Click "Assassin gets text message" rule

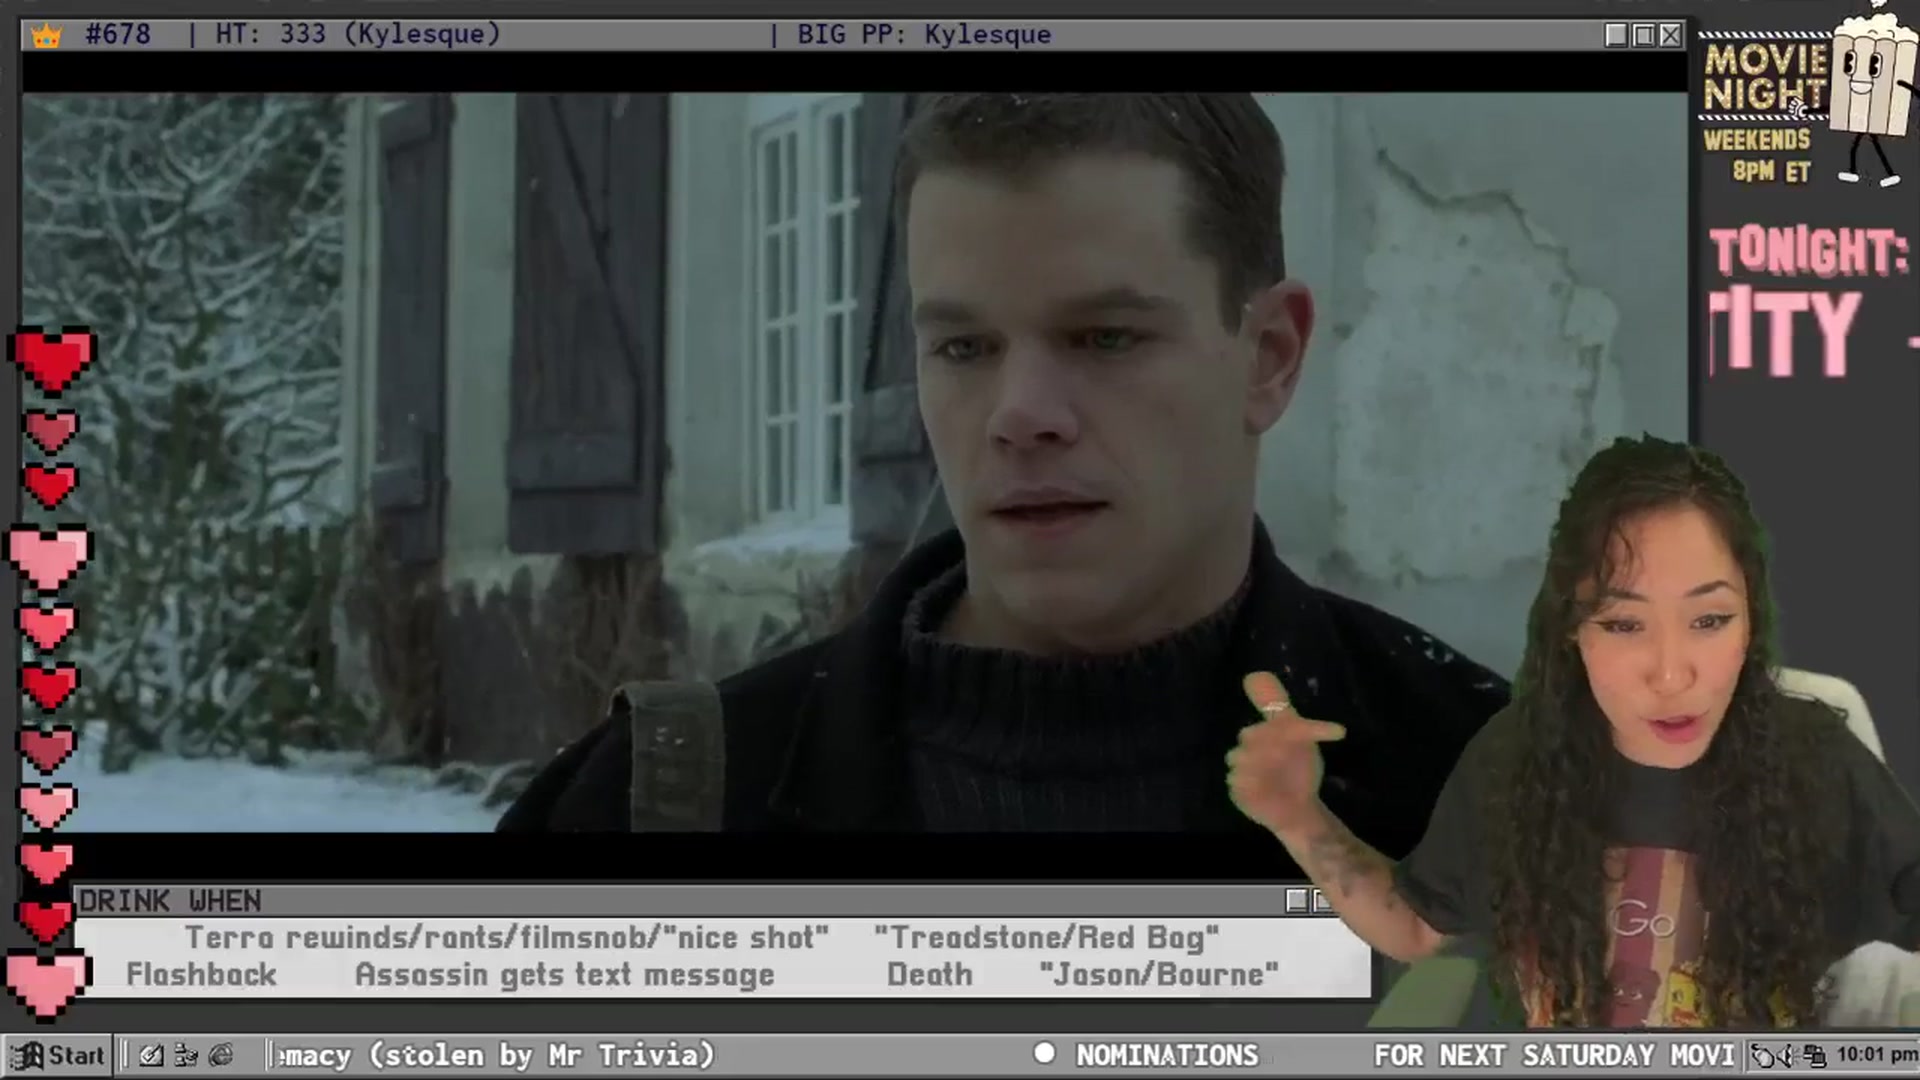(x=565, y=975)
